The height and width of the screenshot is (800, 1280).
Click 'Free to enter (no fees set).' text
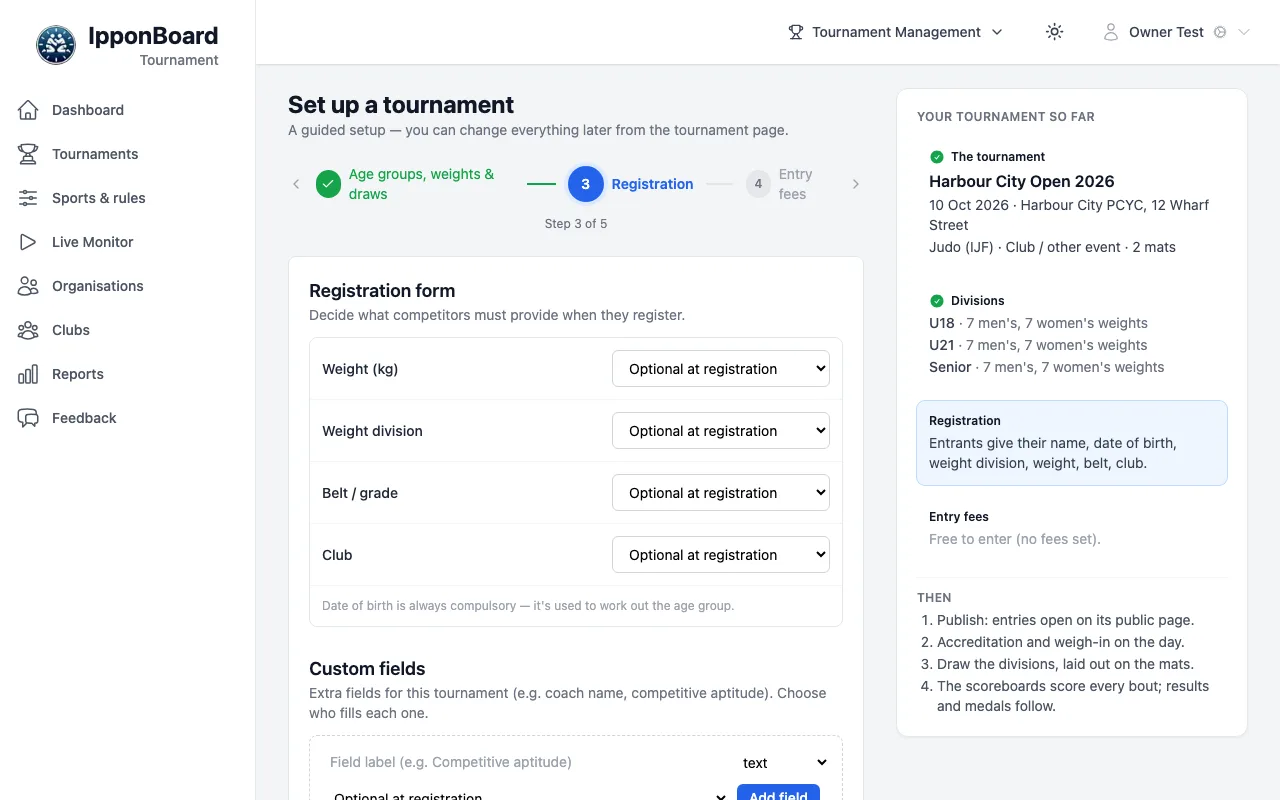[1015, 539]
